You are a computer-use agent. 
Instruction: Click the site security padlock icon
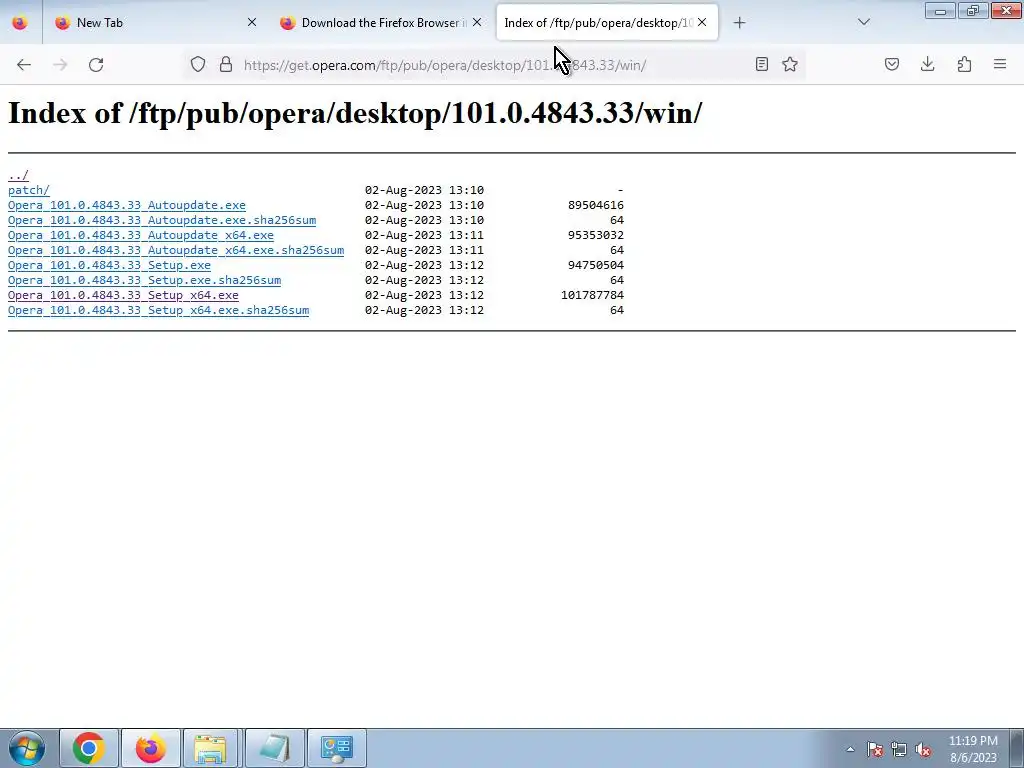click(x=226, y=64)
